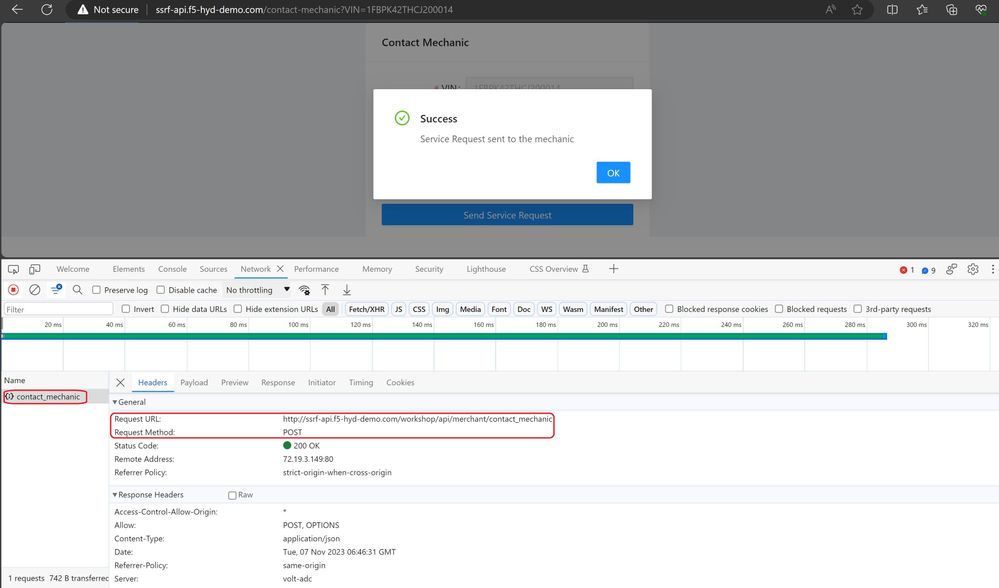The width and height of the screenshot is (999, 588).
Task: Open the No throttling dropdown
Action: click(x=257, y=290)
